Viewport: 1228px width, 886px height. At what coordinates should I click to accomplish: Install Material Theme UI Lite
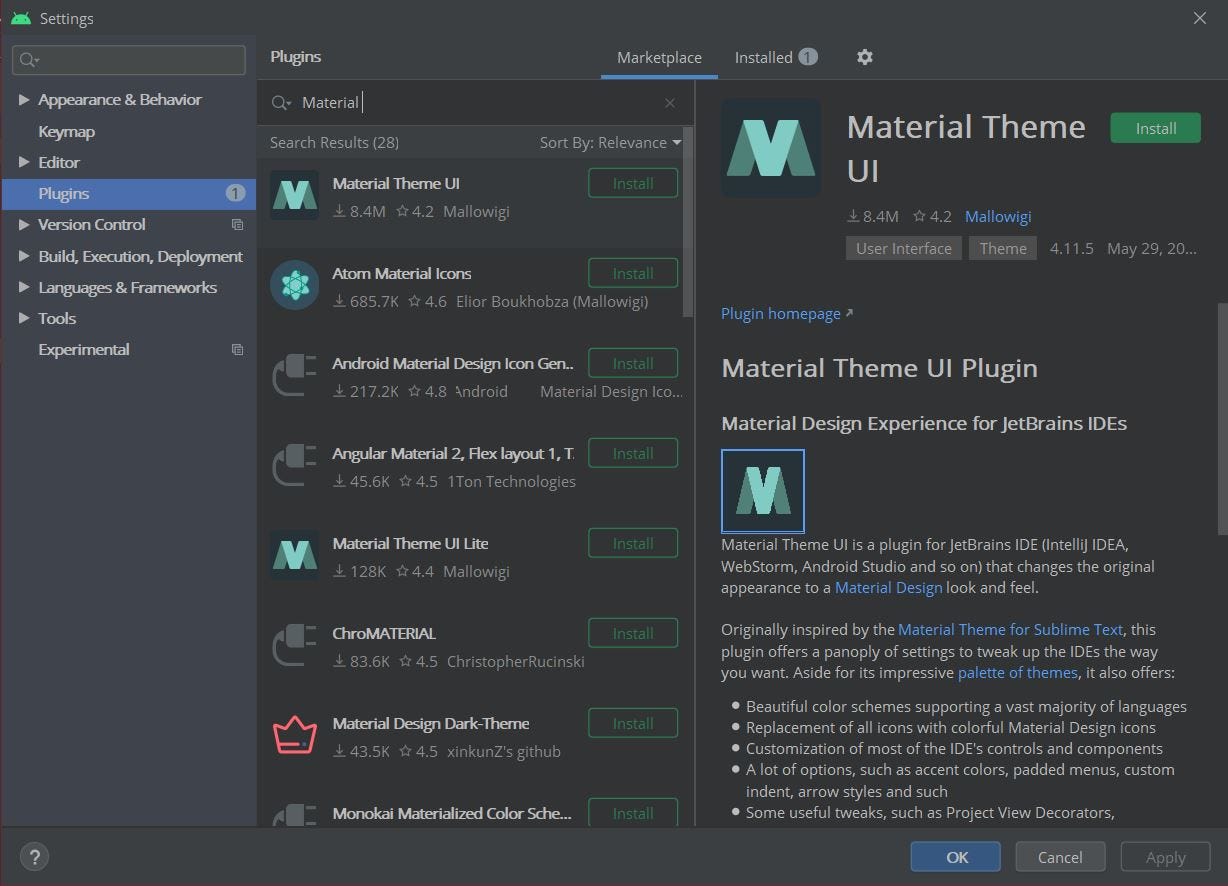(x=633, y=543)
